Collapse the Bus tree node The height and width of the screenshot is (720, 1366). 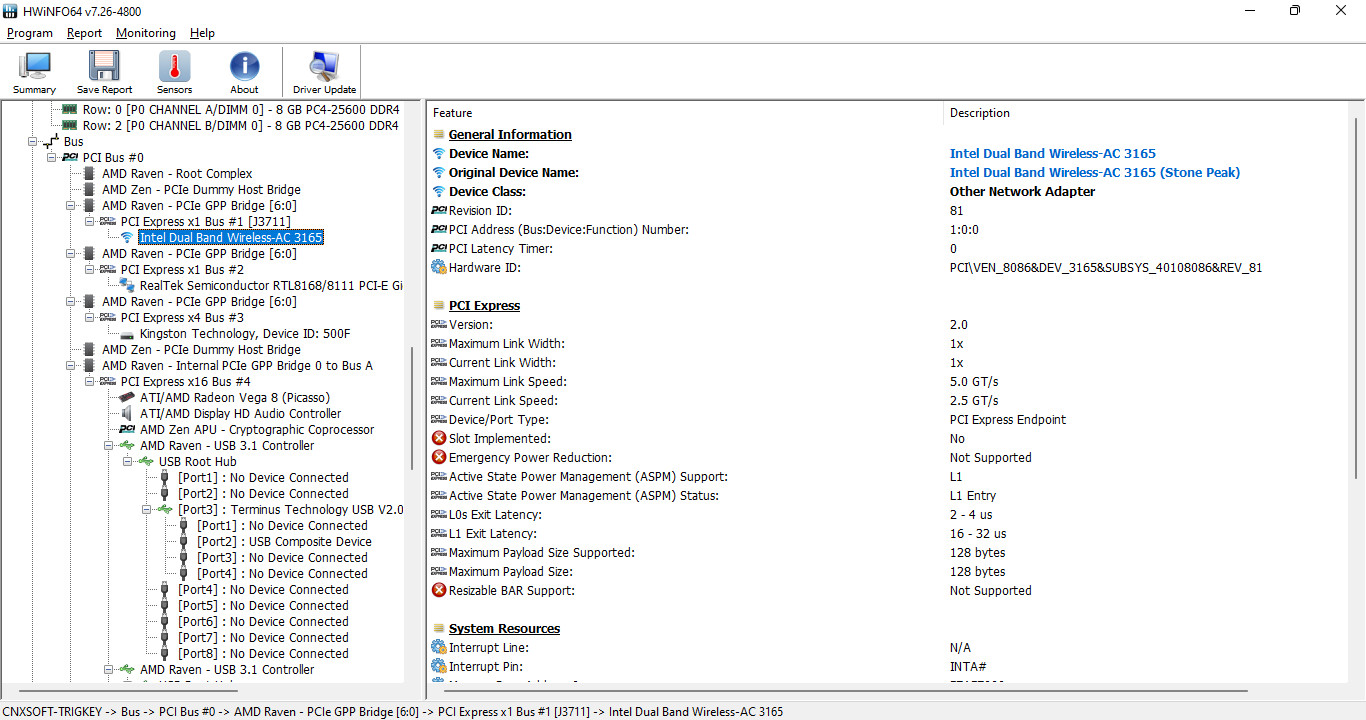(32, 142)
